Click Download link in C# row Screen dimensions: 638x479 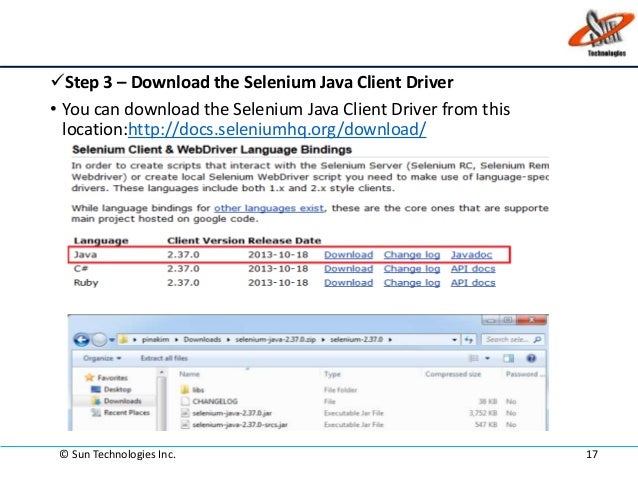[x=348, y=269]
